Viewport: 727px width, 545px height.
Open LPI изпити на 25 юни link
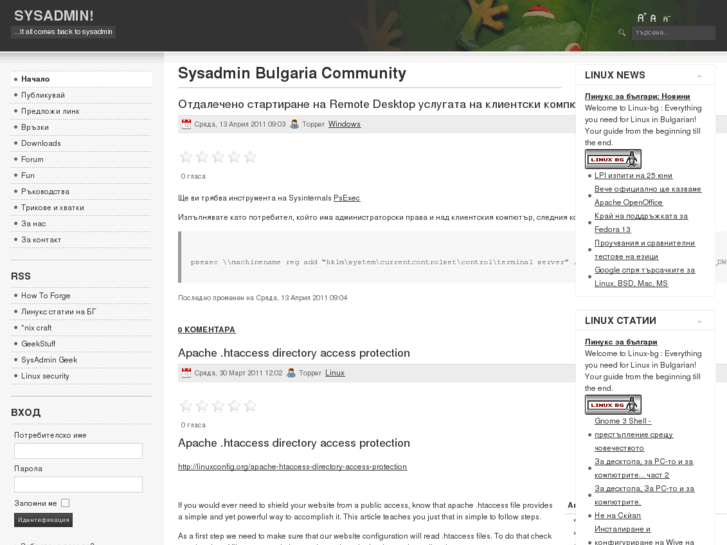pos(633,175)
